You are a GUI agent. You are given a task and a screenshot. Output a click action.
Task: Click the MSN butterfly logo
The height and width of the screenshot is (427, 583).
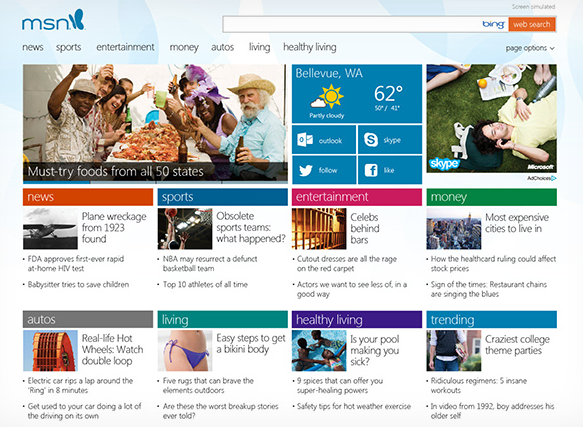53,20
